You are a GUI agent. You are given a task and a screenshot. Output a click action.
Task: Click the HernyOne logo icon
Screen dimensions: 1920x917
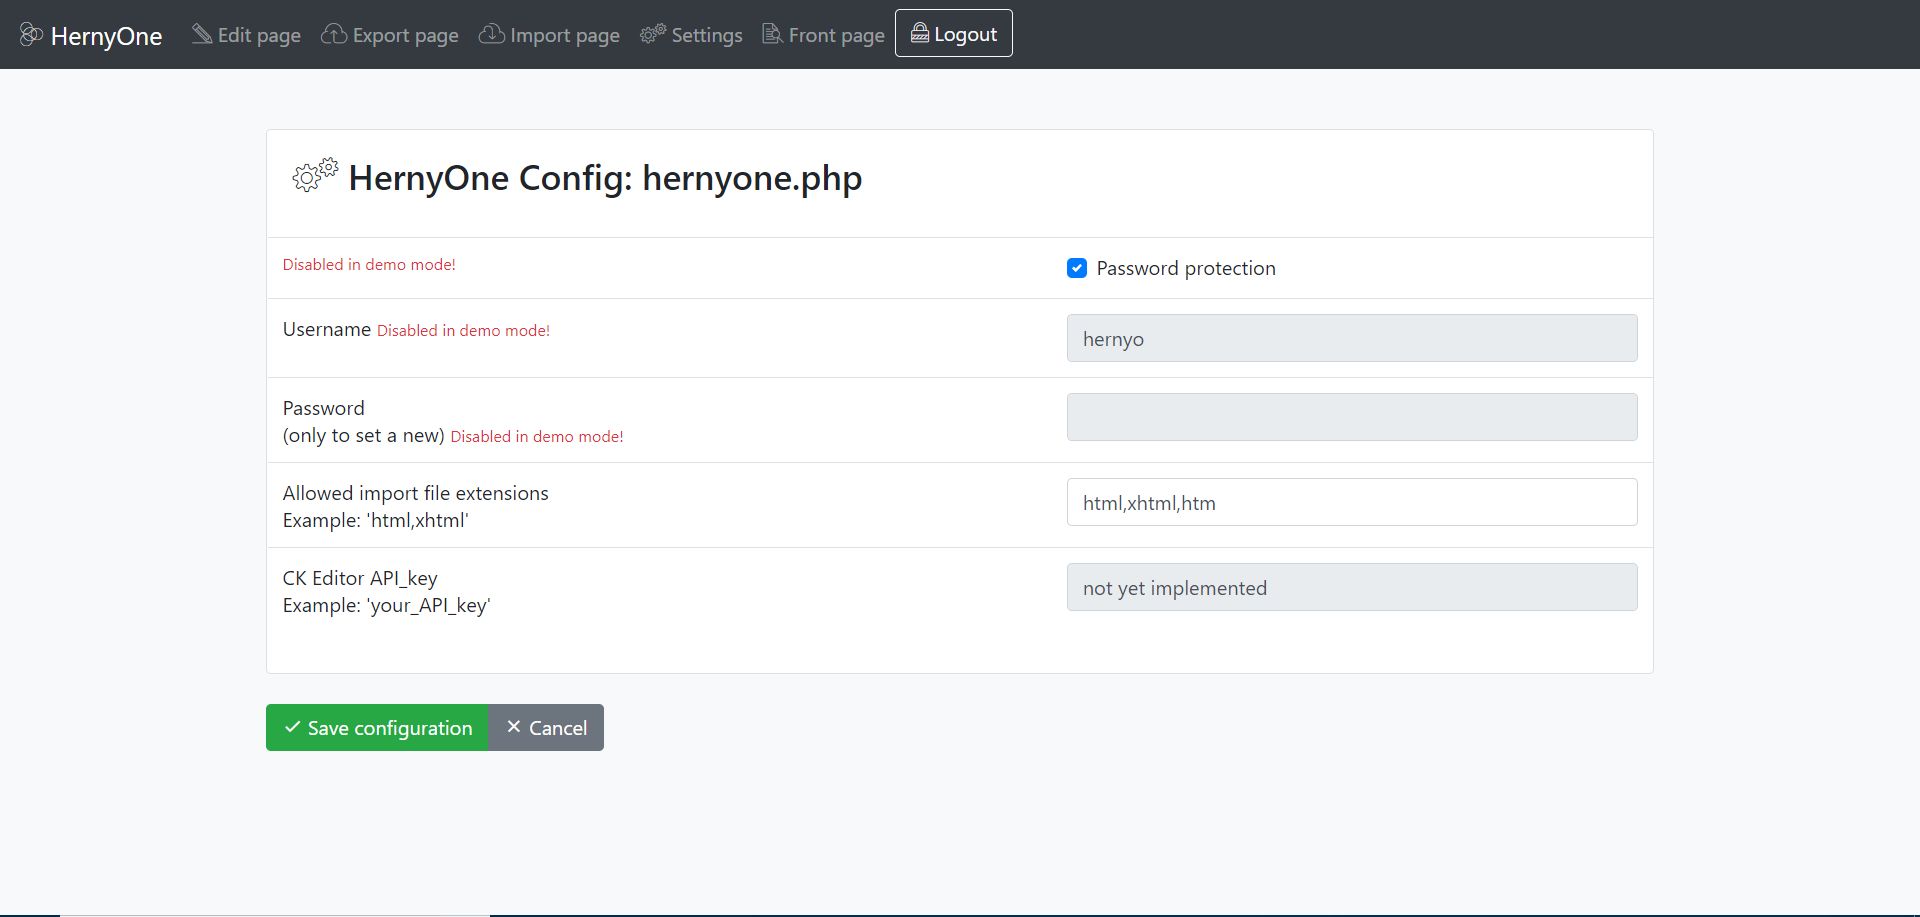pyautogui.click(x=31, y=35)
